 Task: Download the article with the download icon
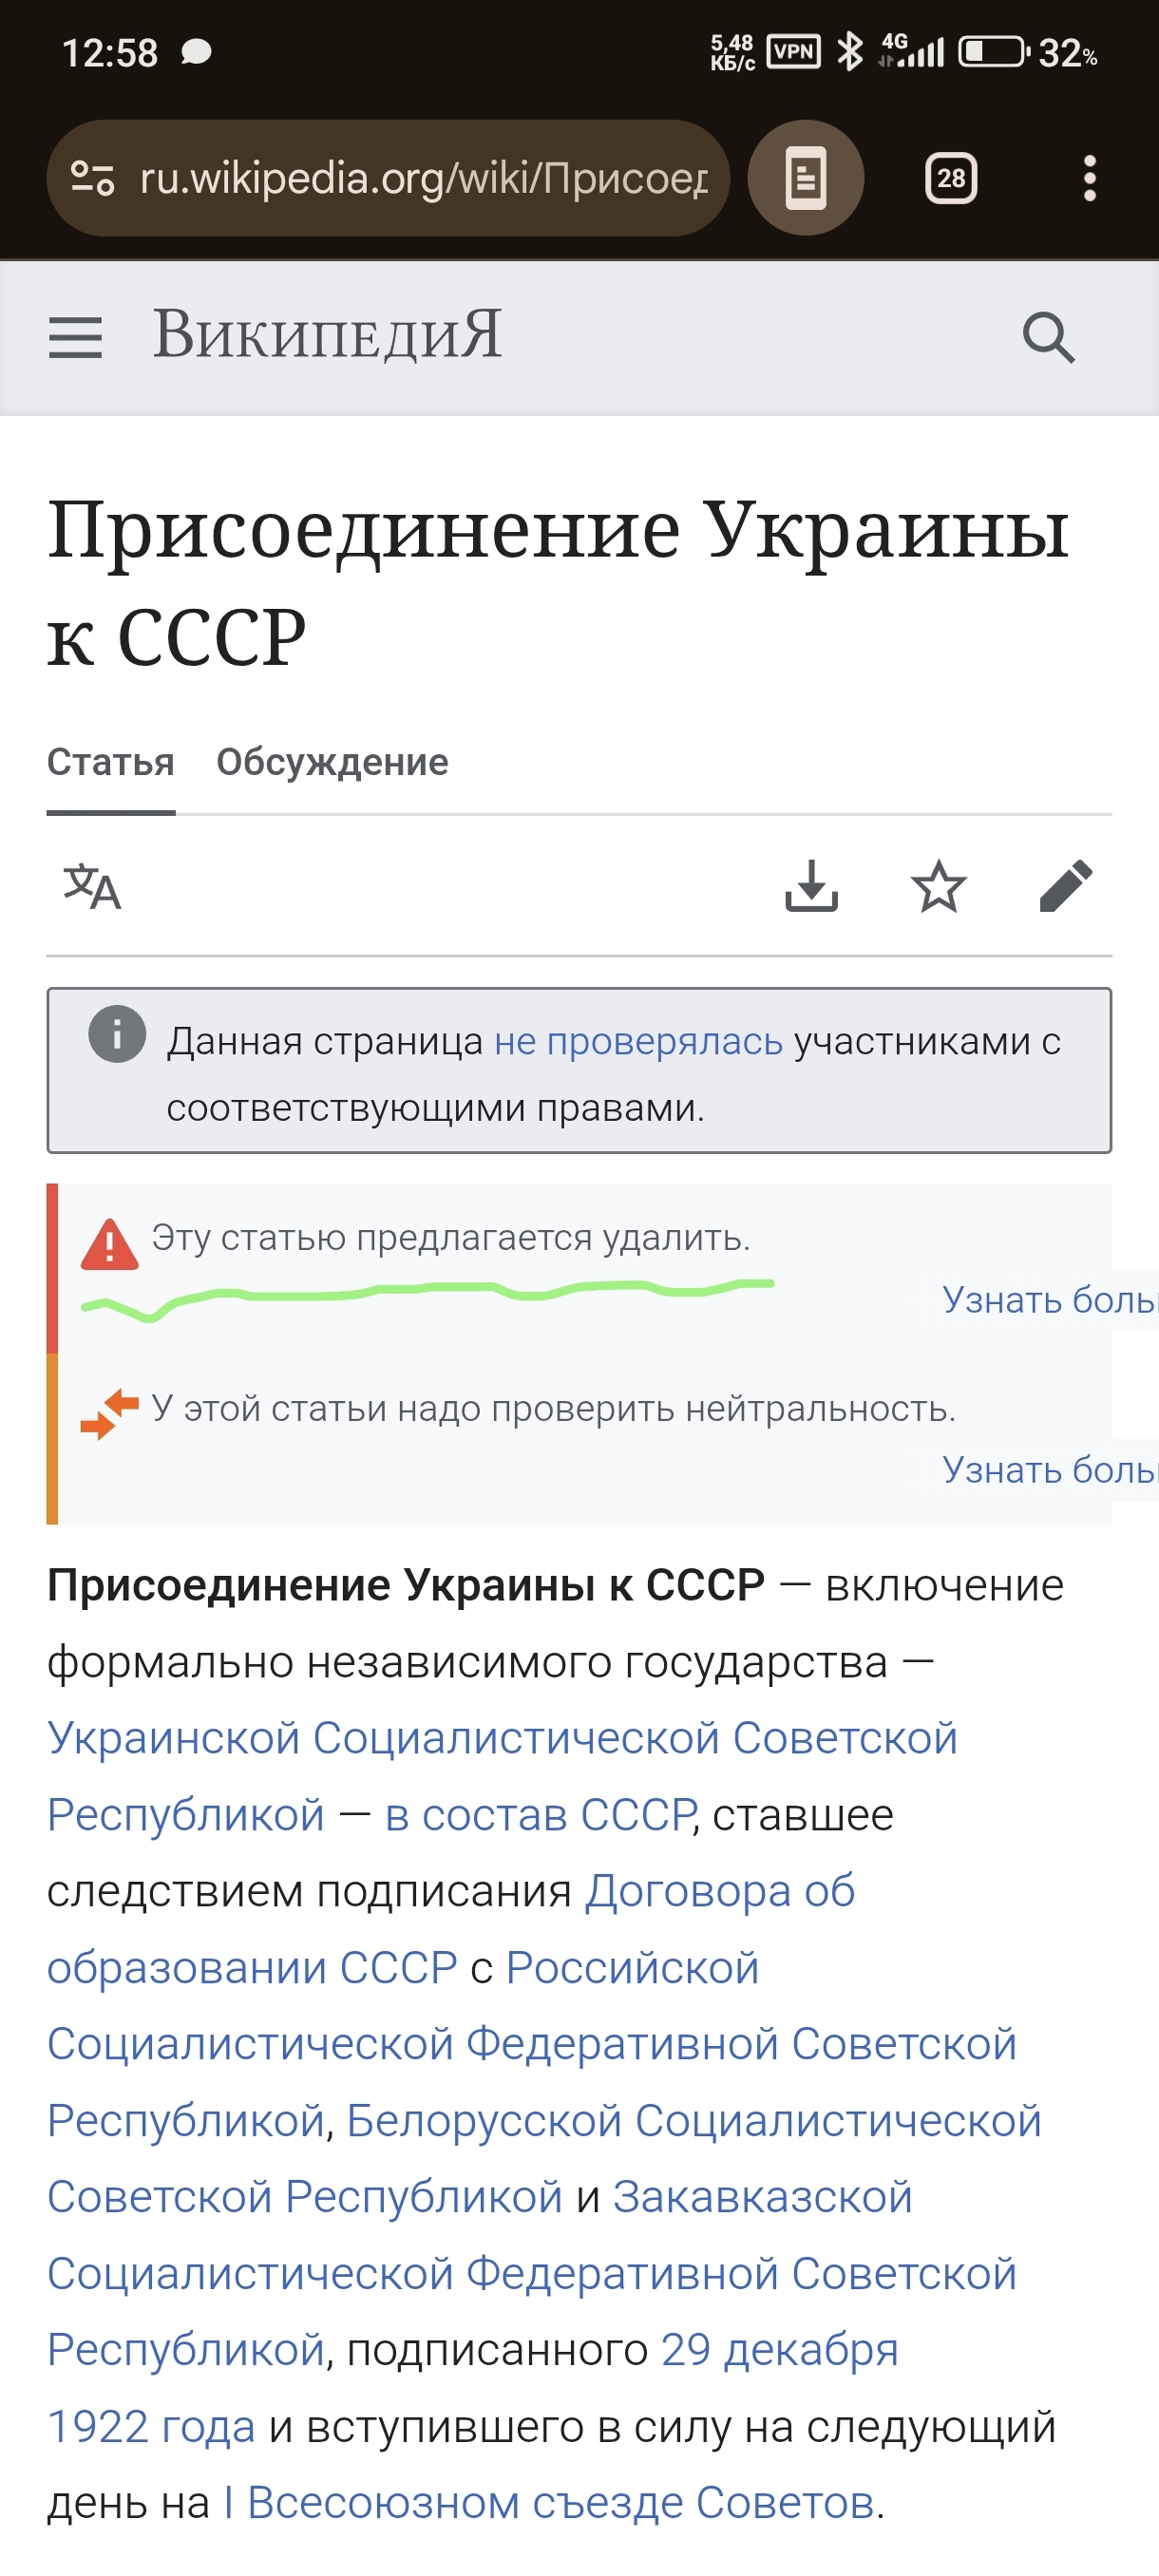[x=811, y=886]
